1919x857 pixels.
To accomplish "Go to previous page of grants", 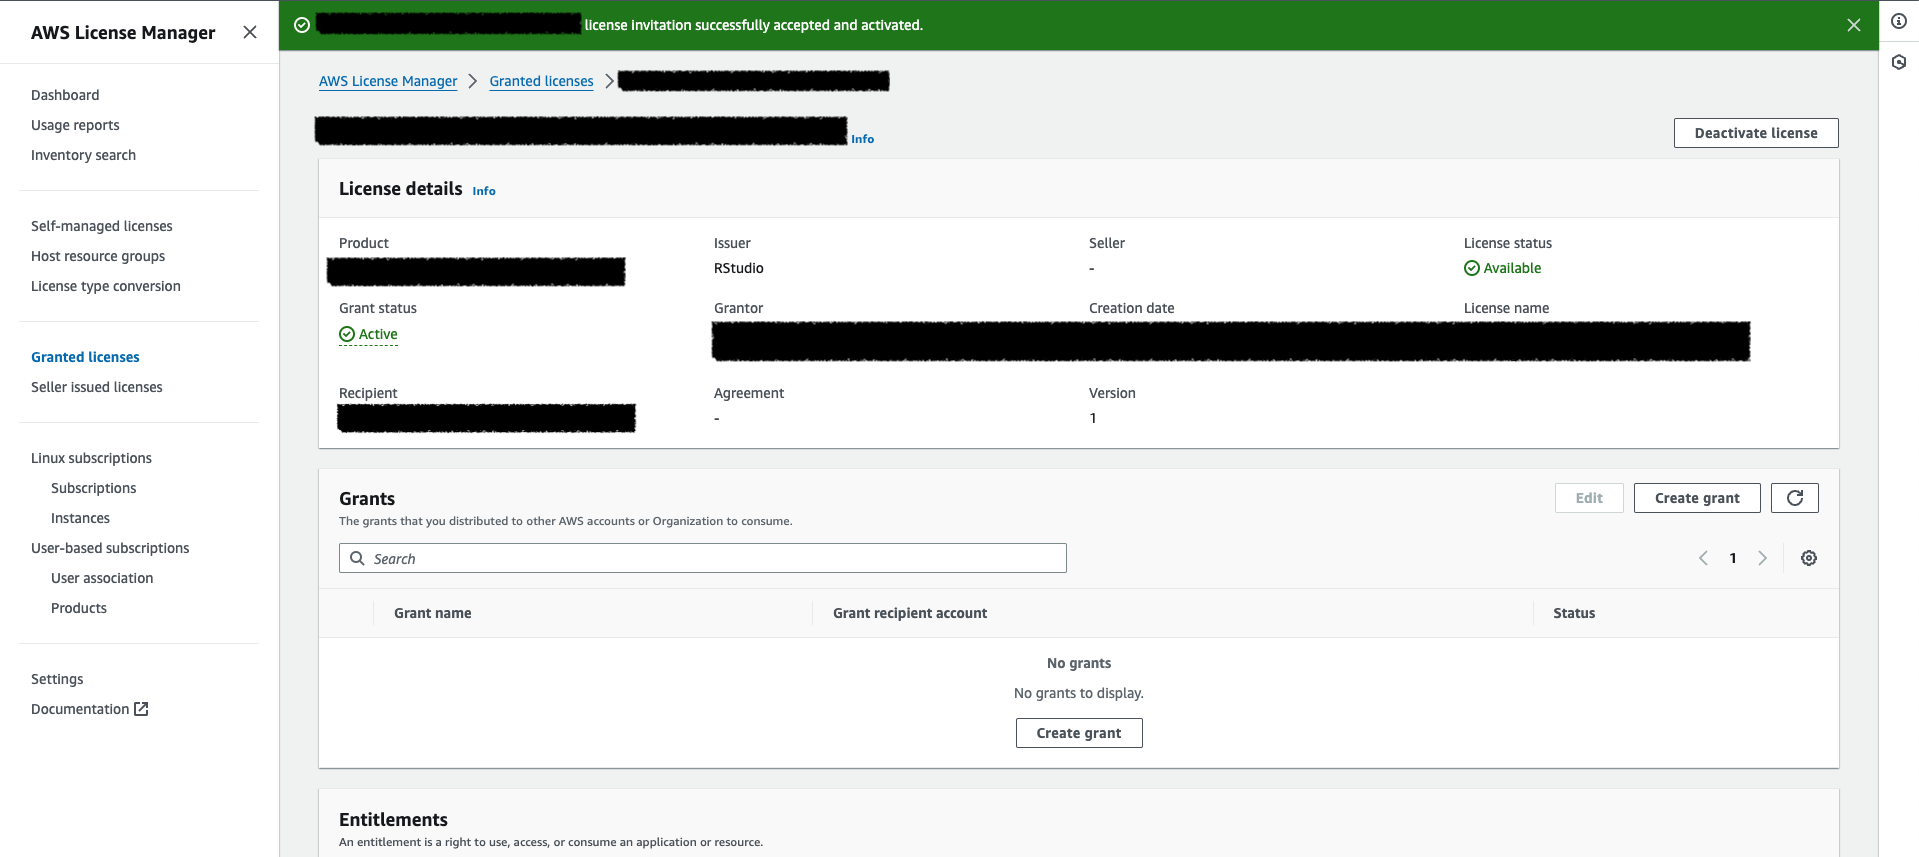I will [x=1703, y=558].
